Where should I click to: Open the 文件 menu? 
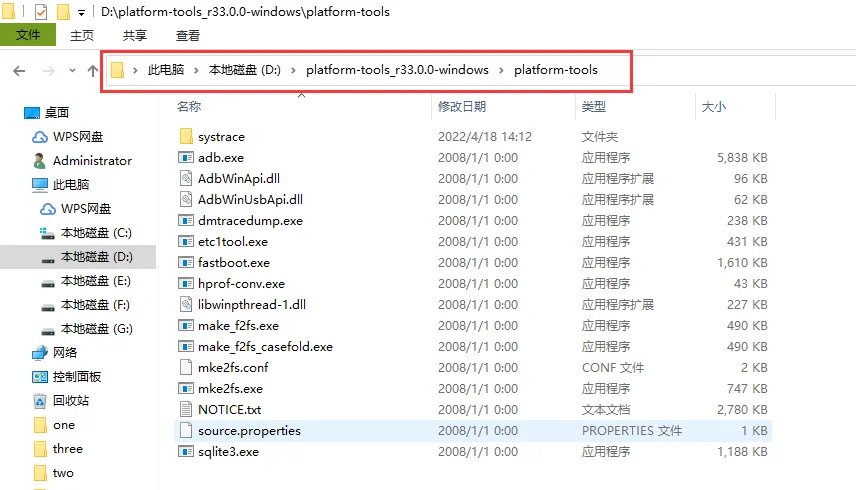(28, 35)
